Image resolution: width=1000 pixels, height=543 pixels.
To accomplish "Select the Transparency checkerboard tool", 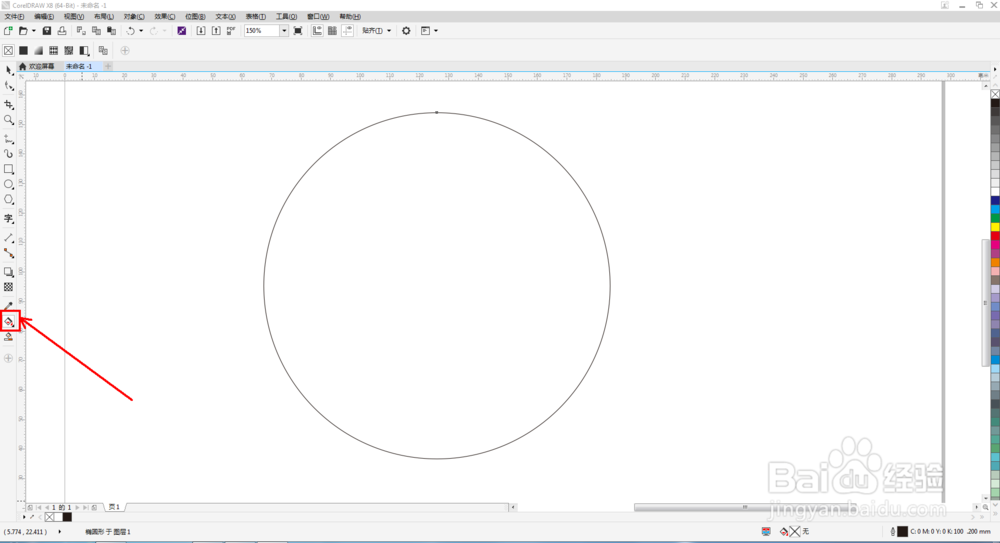I will 8,287.
